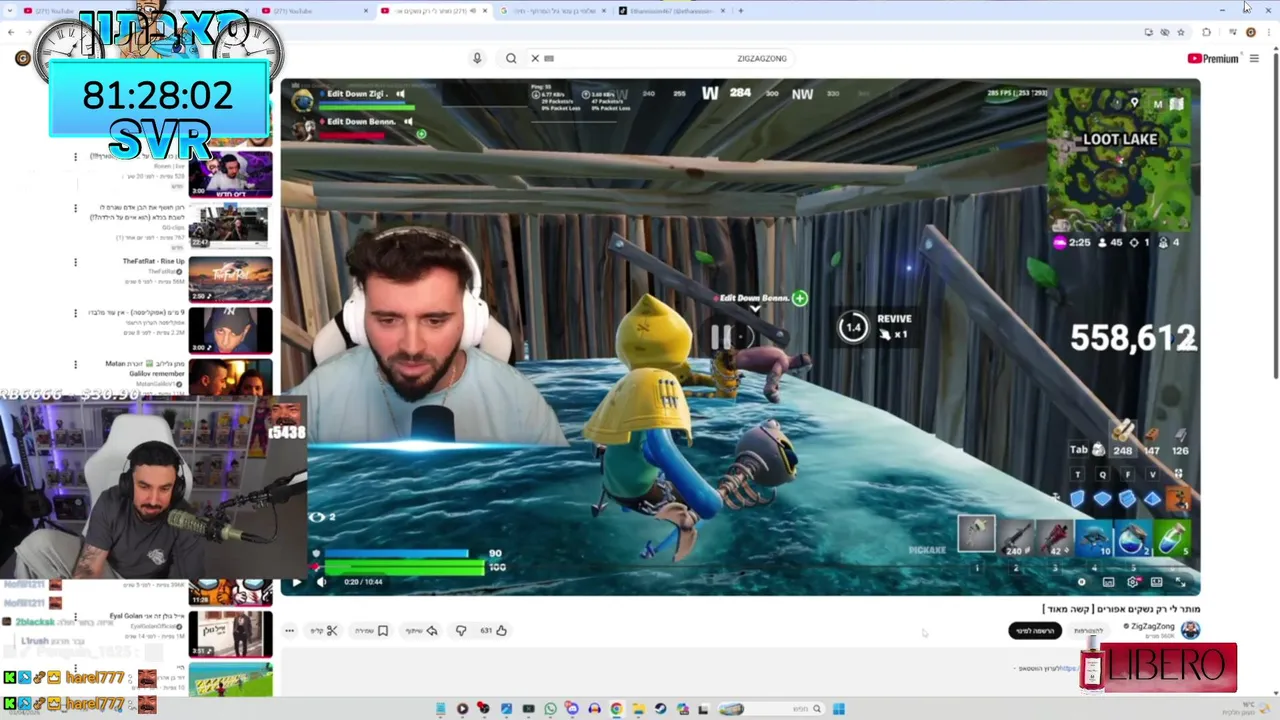Open the Chrome three-dot menu

1268,32
